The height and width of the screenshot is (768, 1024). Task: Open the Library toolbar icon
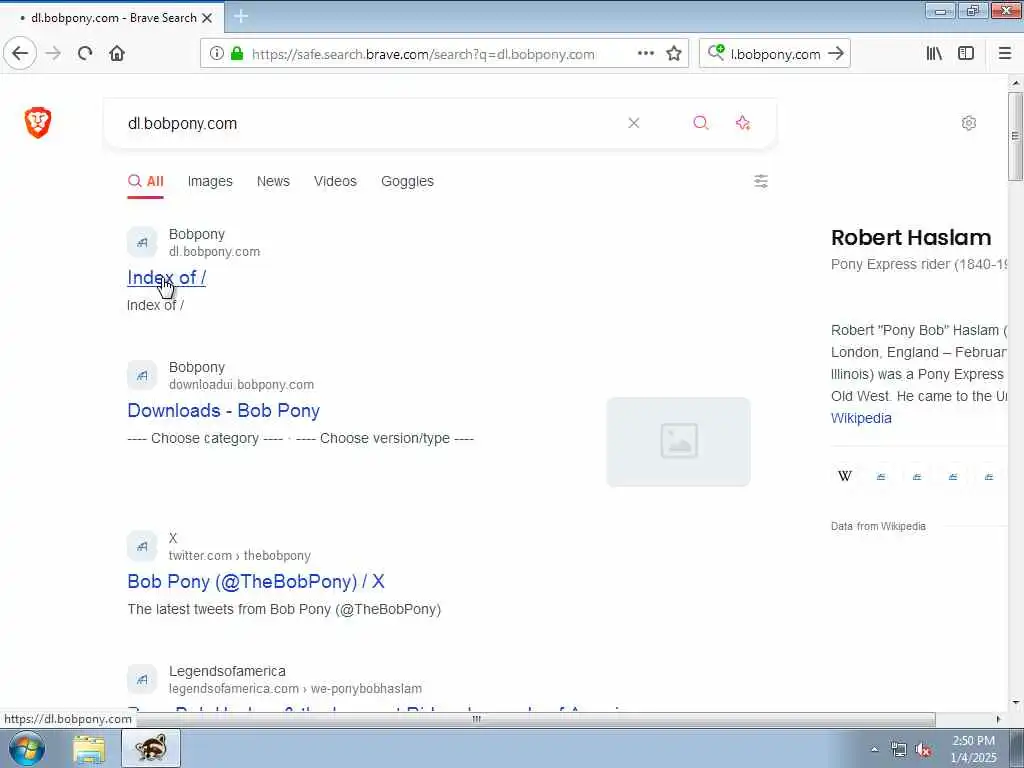point(934,54)
